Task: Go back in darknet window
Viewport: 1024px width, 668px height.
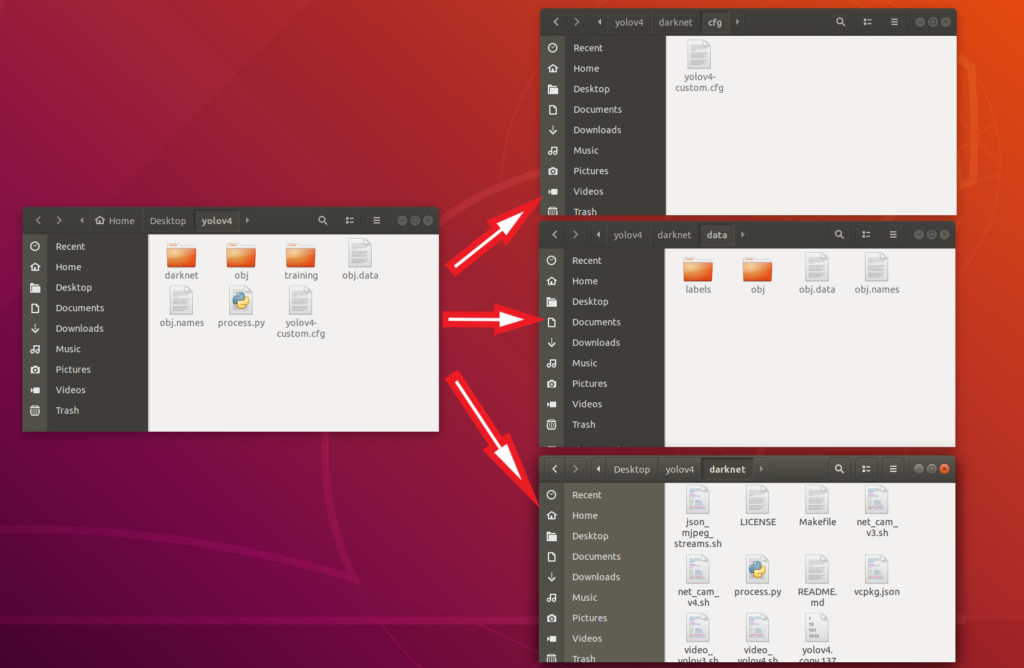Action: [554, 469]
